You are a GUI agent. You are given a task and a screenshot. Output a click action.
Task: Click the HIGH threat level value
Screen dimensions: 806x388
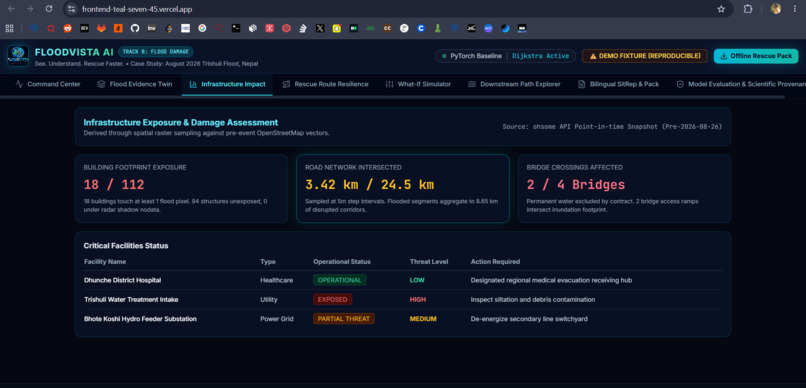[418, 299]
